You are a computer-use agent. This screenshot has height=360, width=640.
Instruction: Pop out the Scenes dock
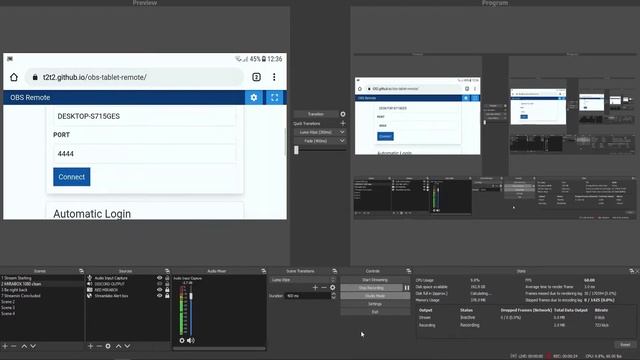click(81, 271)
